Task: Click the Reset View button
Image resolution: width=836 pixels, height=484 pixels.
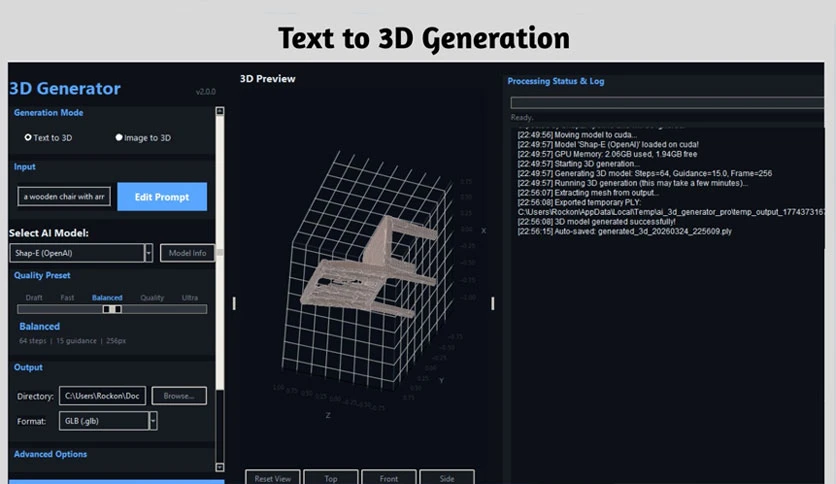Action: tap(273, 478)
